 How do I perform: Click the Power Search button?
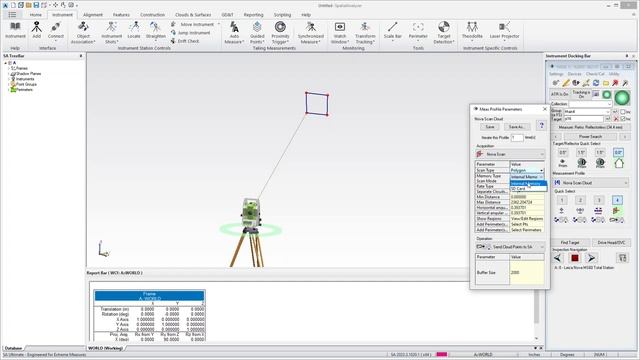(590, 136)
